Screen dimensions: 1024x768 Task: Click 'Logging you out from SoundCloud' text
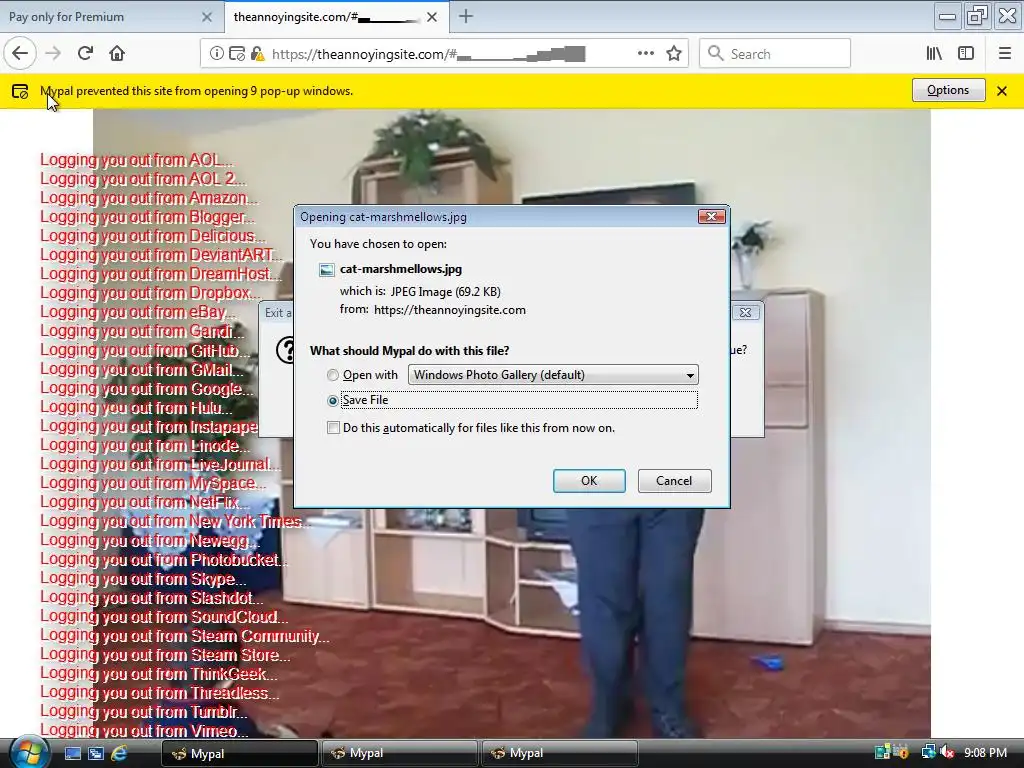[164, 617]
